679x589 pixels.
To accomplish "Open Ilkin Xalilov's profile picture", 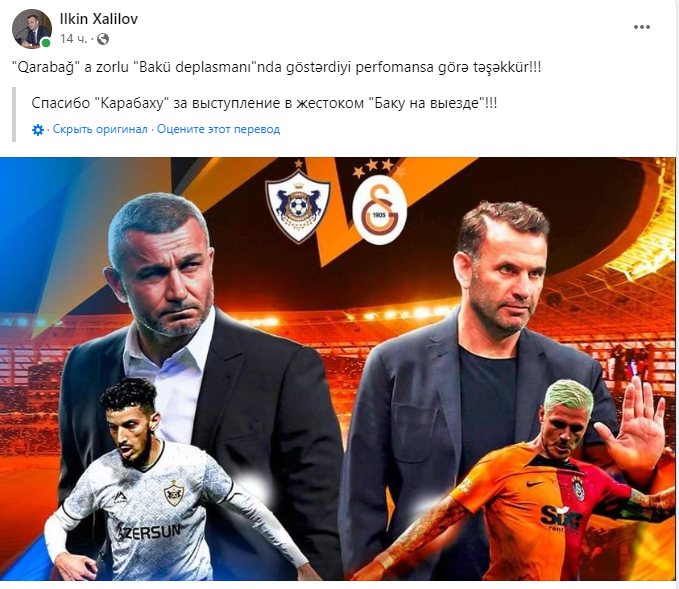I will pyautogui.click(x=31, y=29).
